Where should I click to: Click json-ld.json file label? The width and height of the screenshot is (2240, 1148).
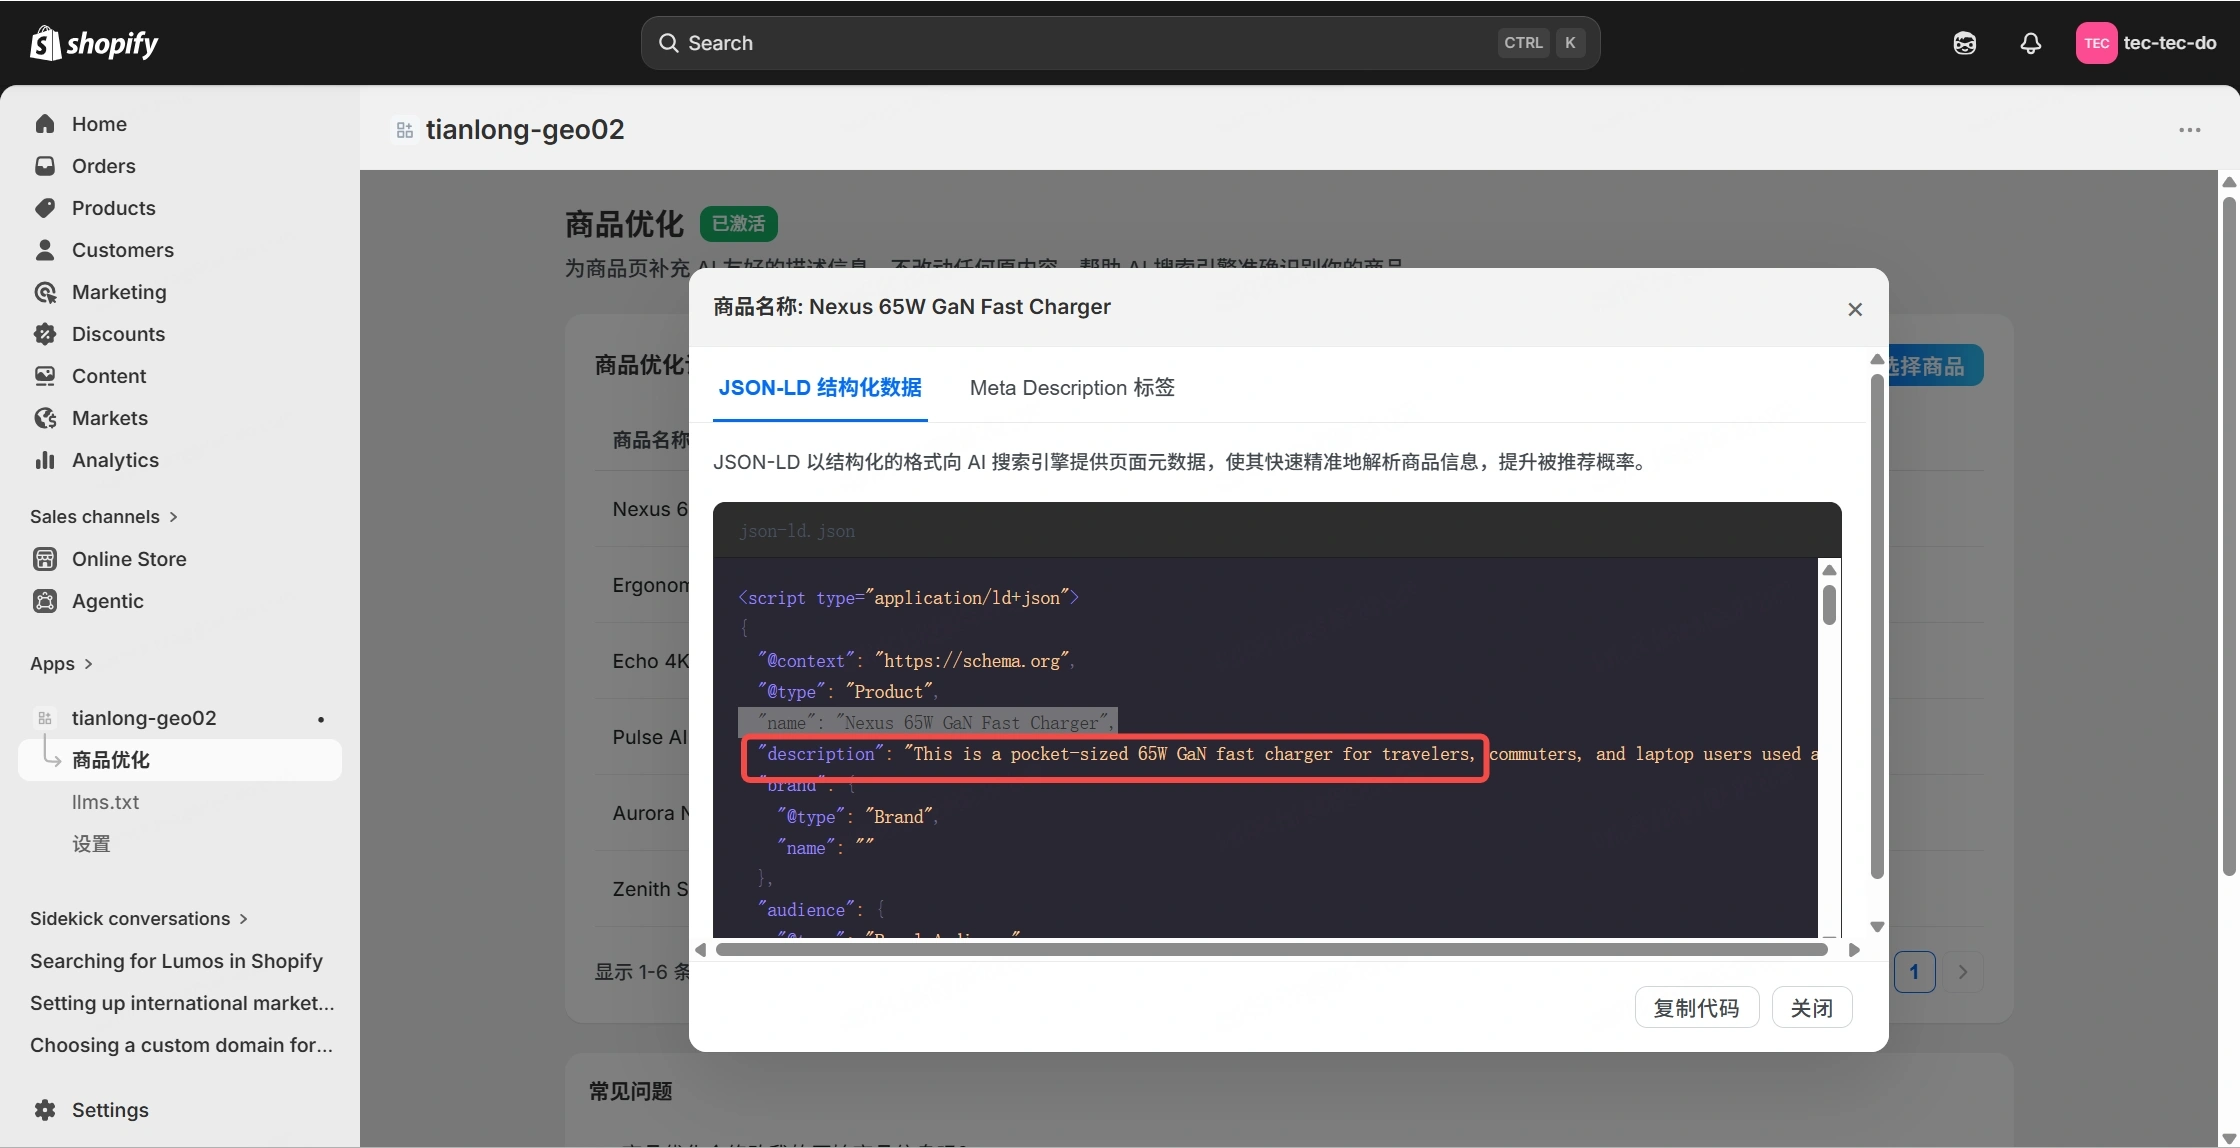[797, 531]
